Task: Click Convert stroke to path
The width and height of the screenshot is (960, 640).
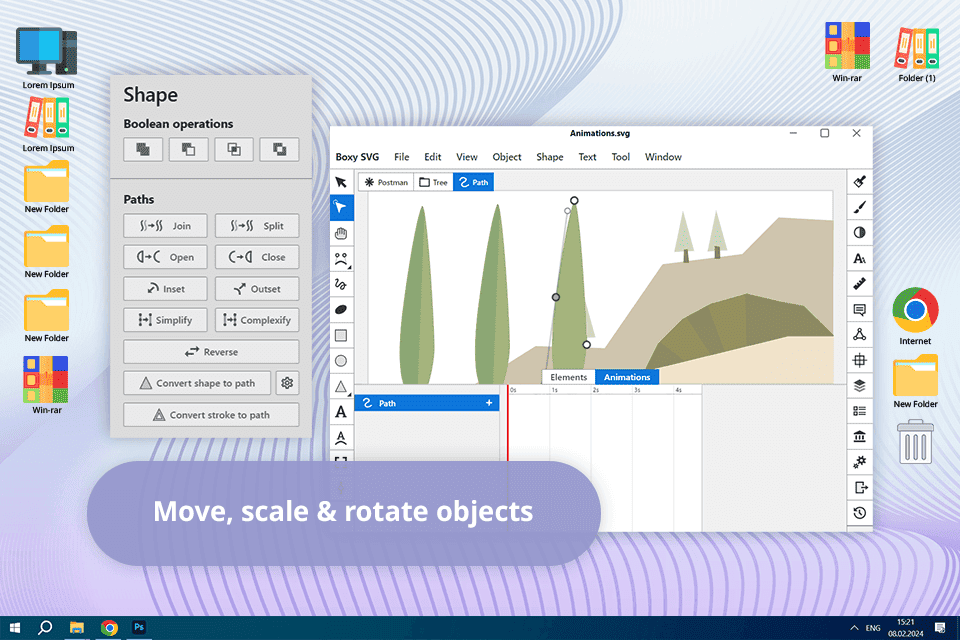Action: tap(211, 415)
